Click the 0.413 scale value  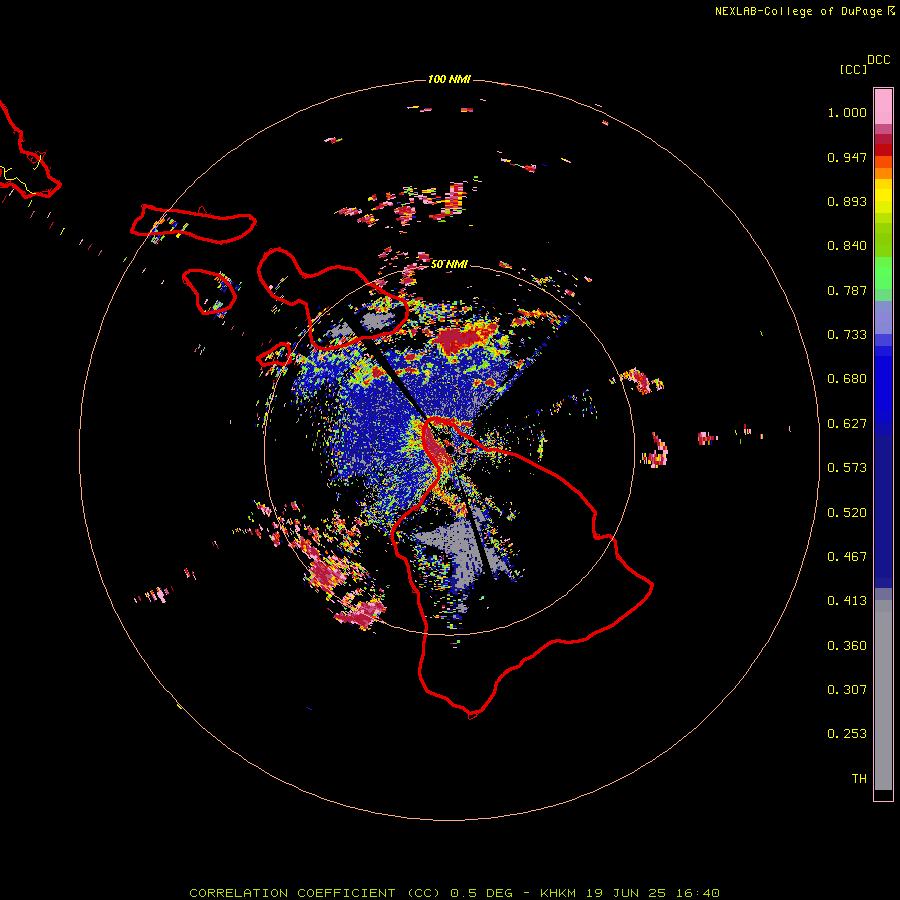(x=847, y=601)
